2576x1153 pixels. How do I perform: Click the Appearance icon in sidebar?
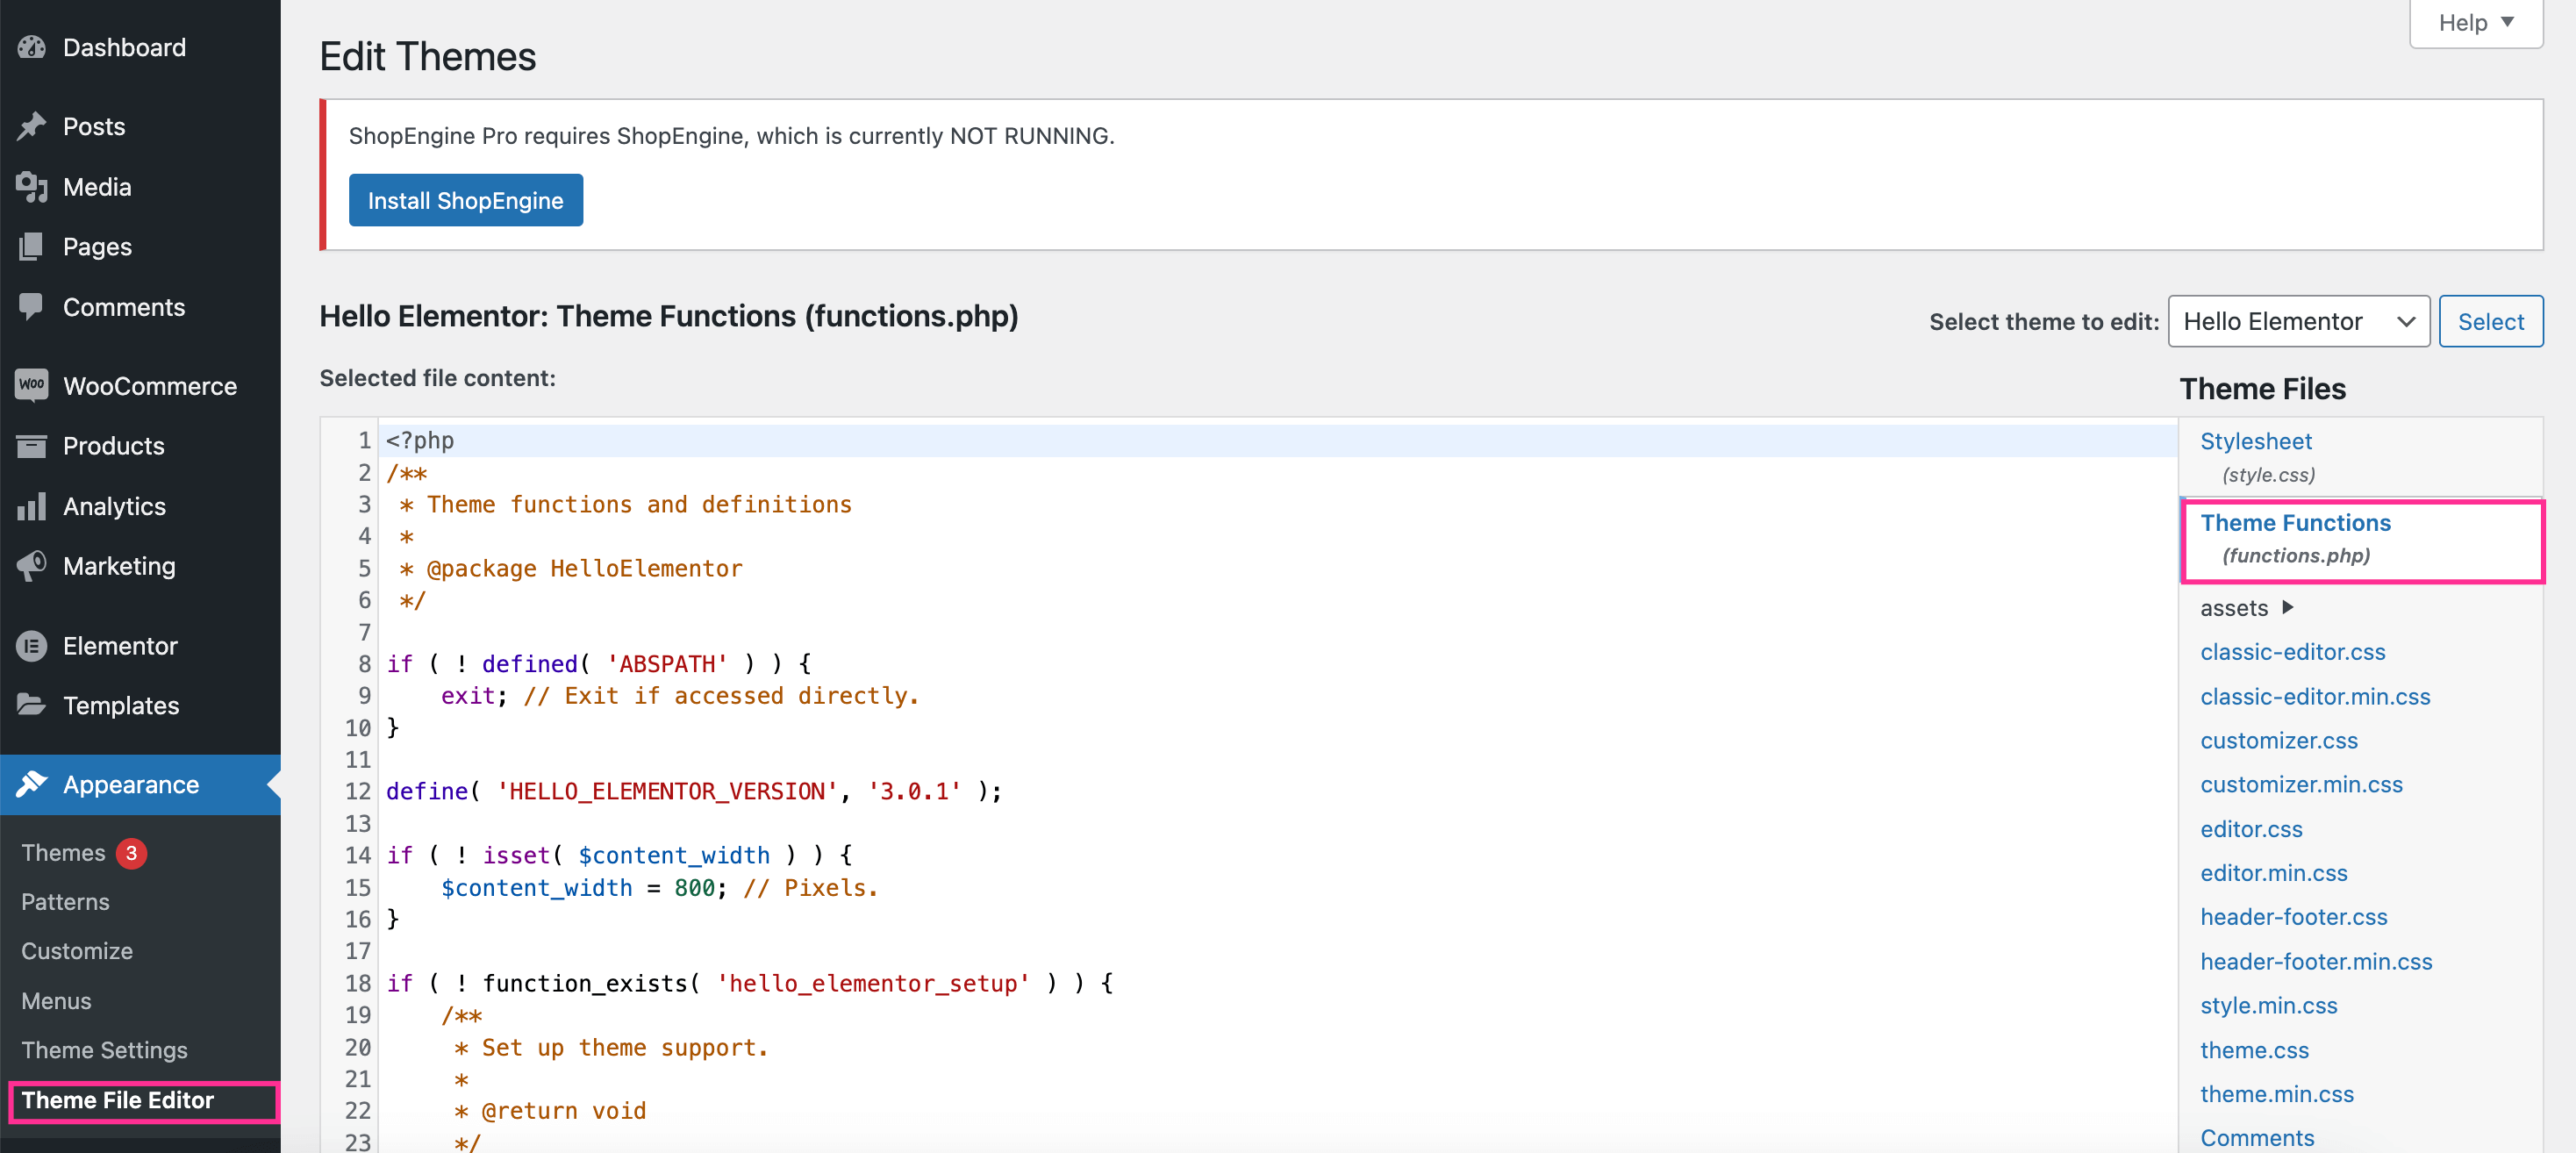(x=32, y=784)
